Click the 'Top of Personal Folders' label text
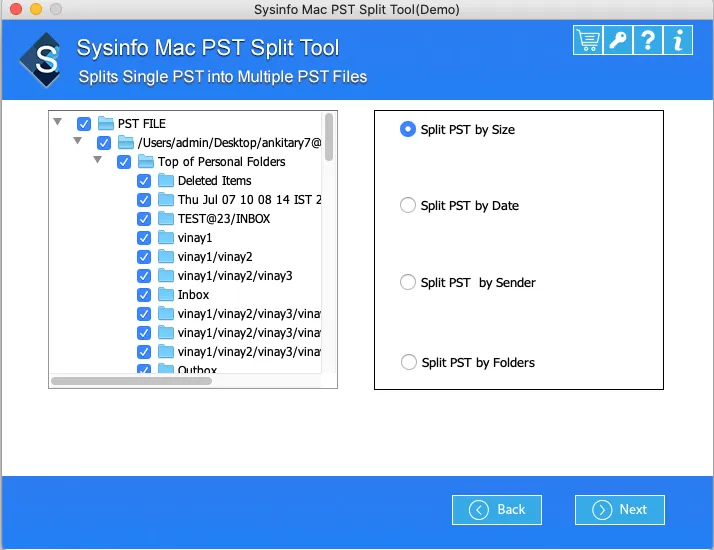Image resolution: width=714 pixels, height=550 pixels. tap(222, 162)
